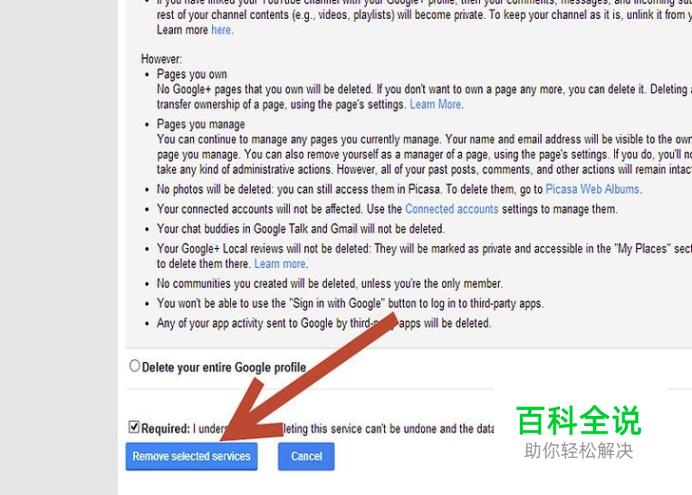Select the 'Pages you own' bullet heading

(192, 74)
